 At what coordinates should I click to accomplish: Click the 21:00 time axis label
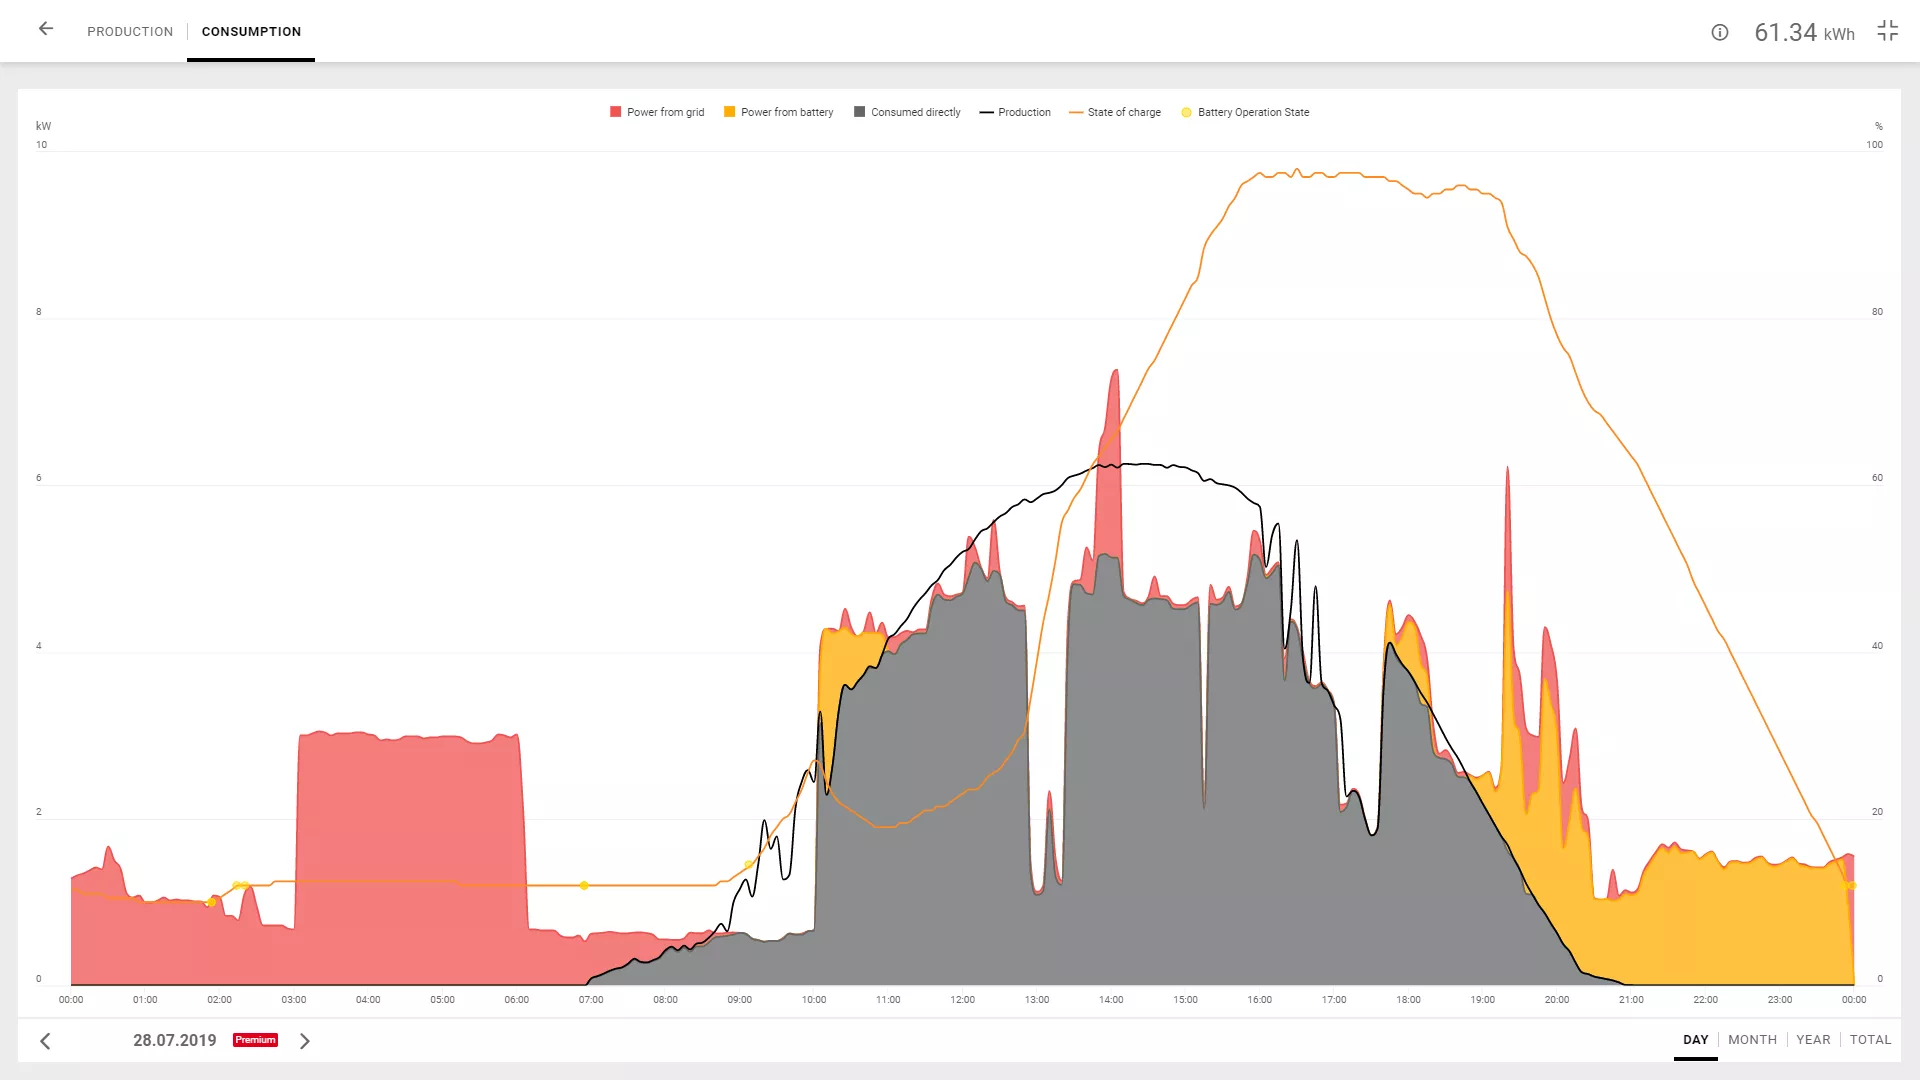point(1631,1000)
